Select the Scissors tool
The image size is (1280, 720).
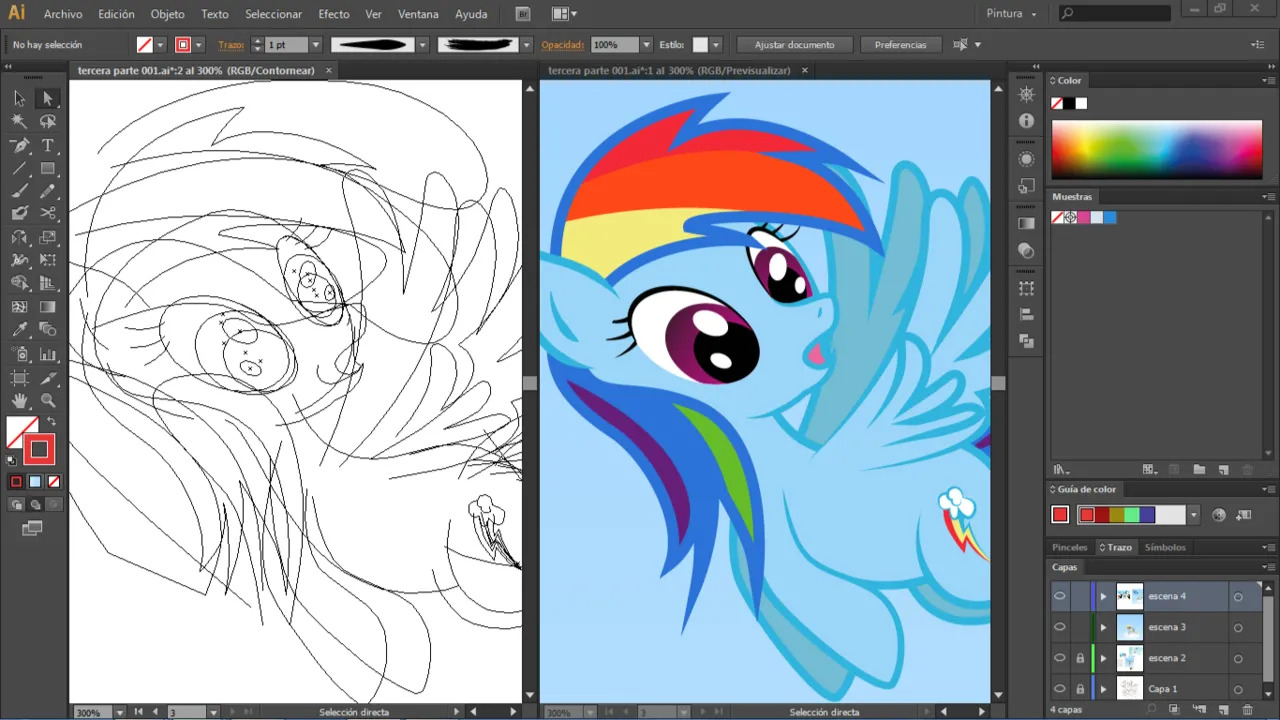click(47, 213)
